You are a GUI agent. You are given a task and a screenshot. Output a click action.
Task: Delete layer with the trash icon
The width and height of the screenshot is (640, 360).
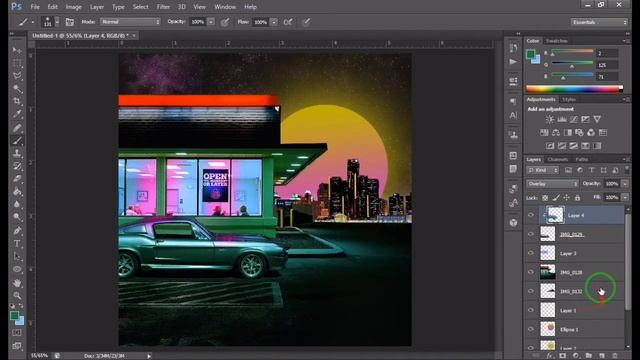tap(615, 356)
